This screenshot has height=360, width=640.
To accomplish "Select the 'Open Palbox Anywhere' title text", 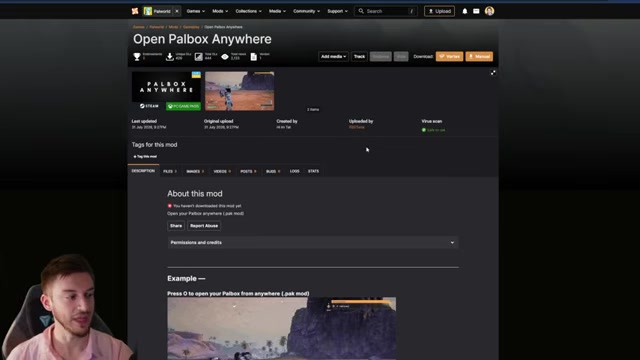I will coord(202,39).
